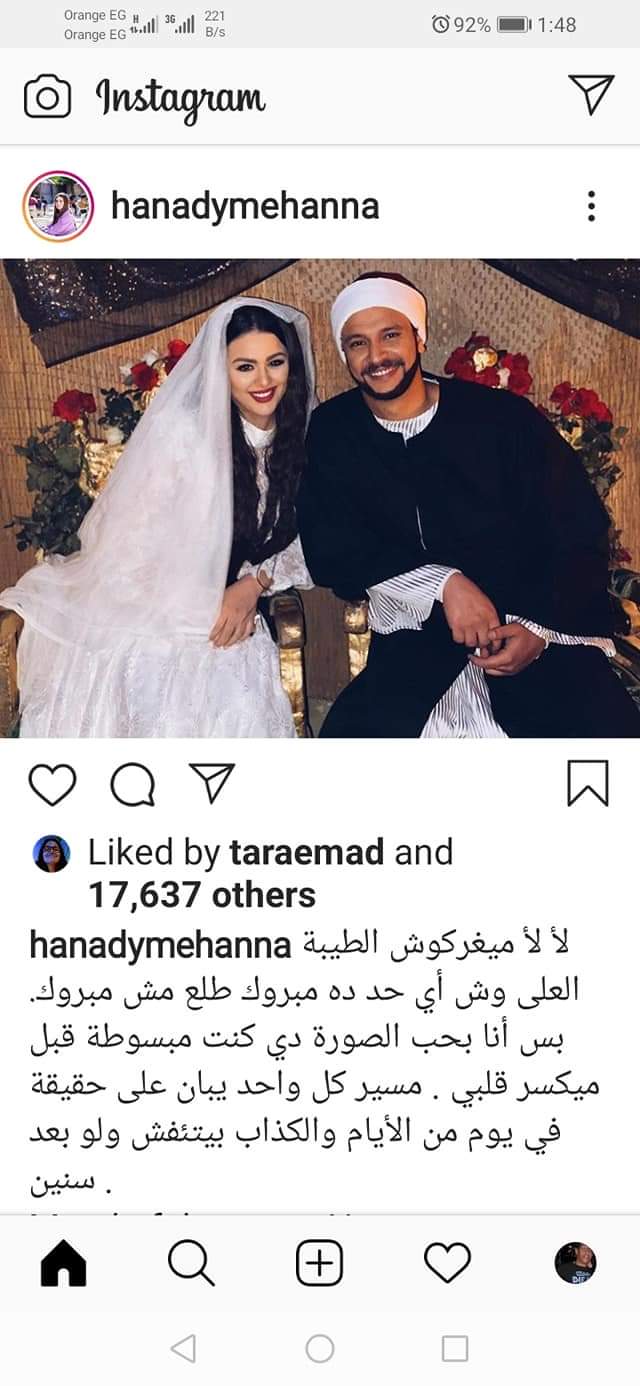The width and height of the screenshot is (640, 1386).
Task: Open comments via speech bubble icon
Action: tap(133, 785)
